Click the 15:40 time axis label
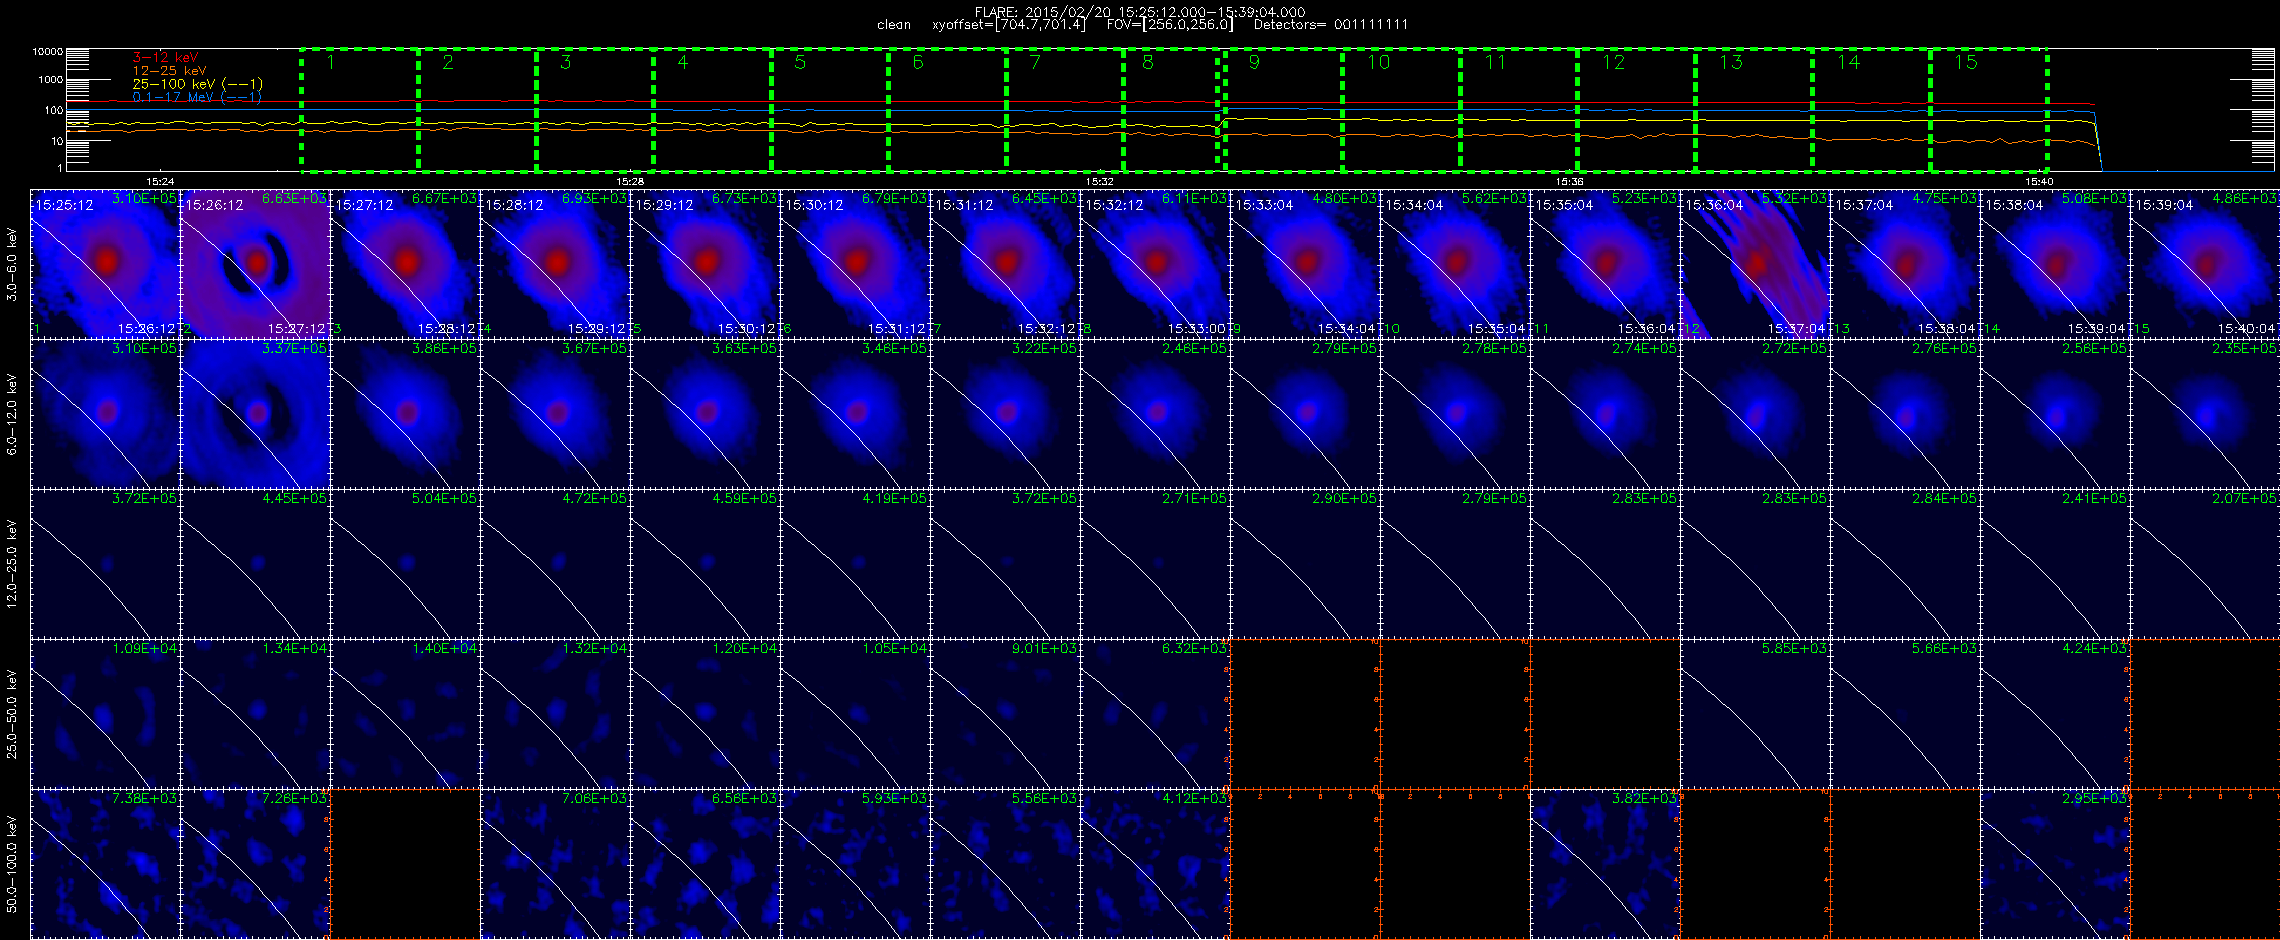This screenshot has width=2280, height=940. click(x=2040, y=181)
